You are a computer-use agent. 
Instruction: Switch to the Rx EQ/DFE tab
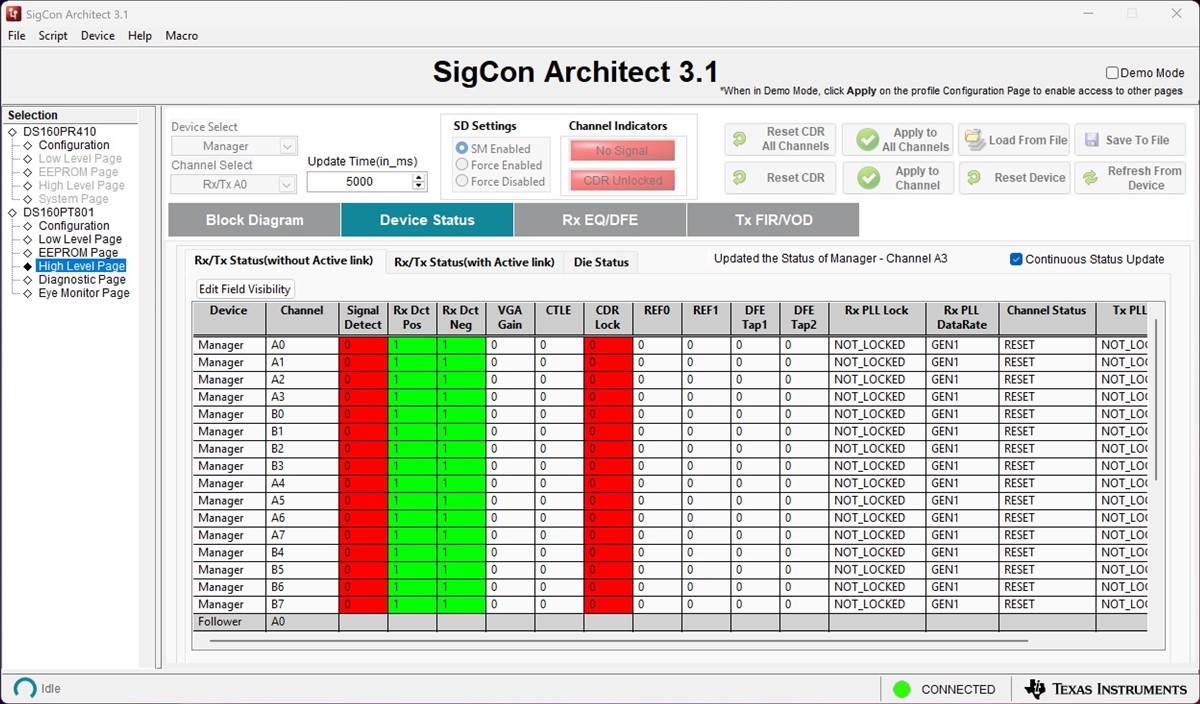pos(600,220)
